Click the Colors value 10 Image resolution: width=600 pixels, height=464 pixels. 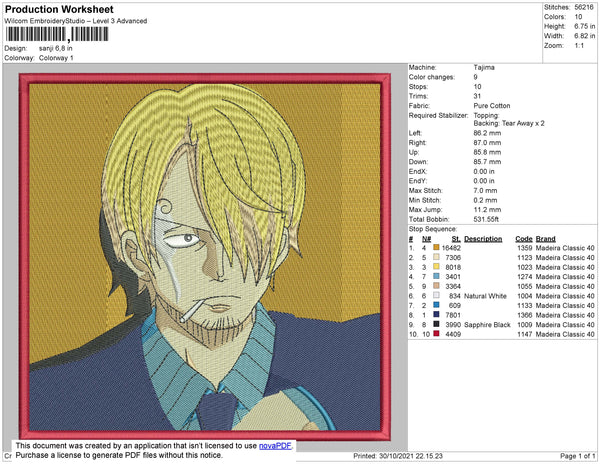click(x=578, y=17)
